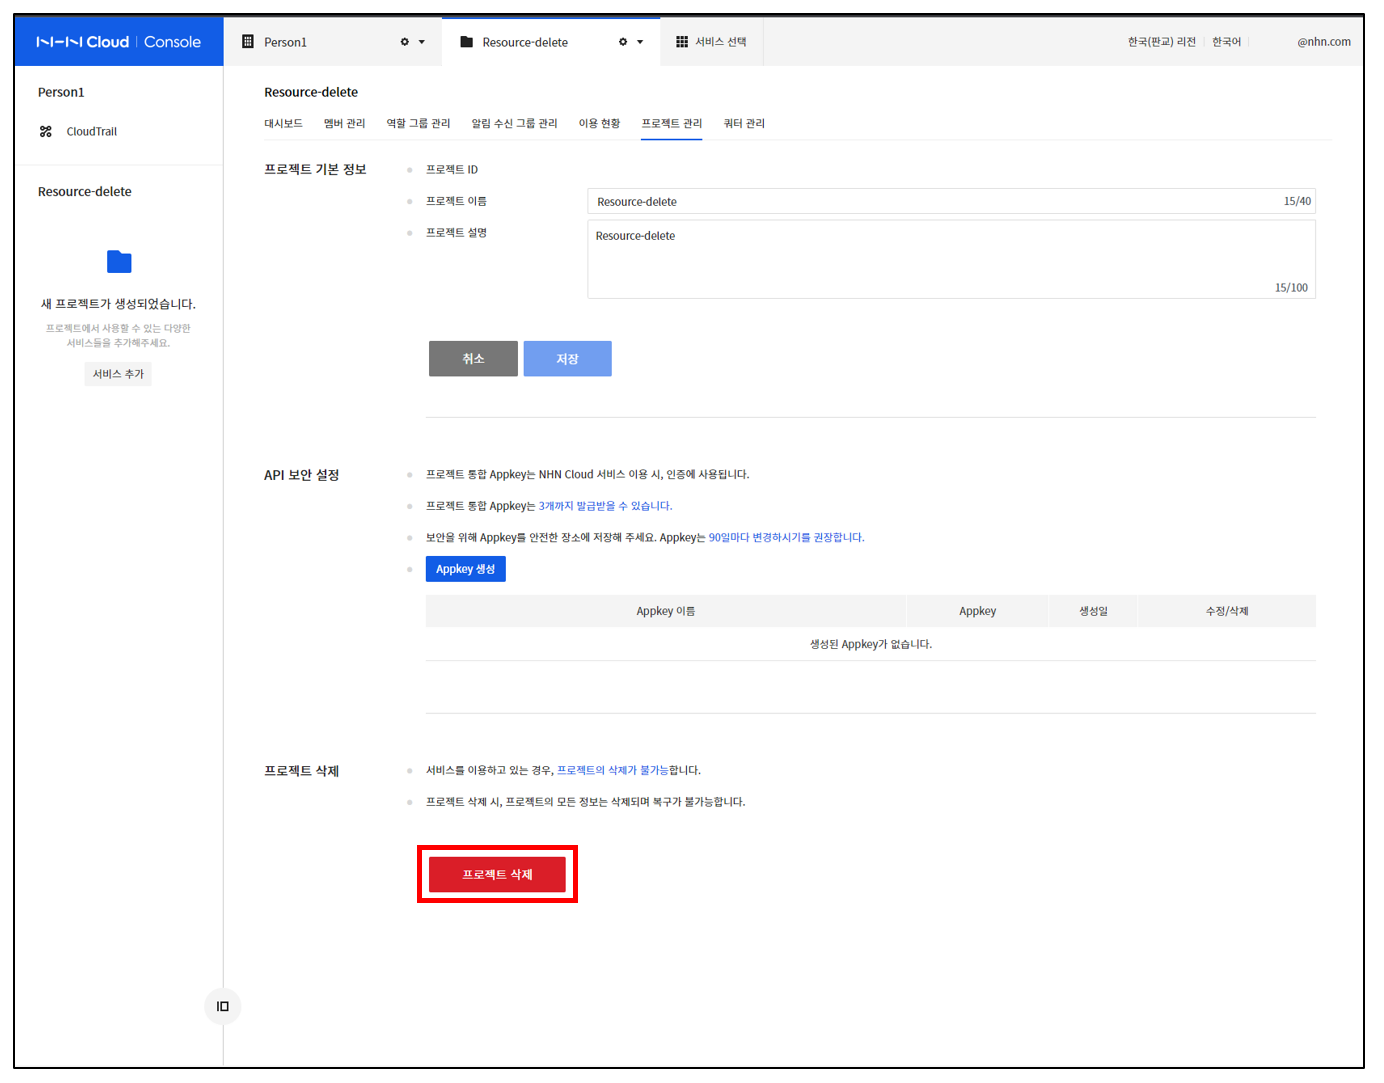Click the 서비스 추가 button in sidebar
Screen dimensions: 1384x1083
pos(118,374)
